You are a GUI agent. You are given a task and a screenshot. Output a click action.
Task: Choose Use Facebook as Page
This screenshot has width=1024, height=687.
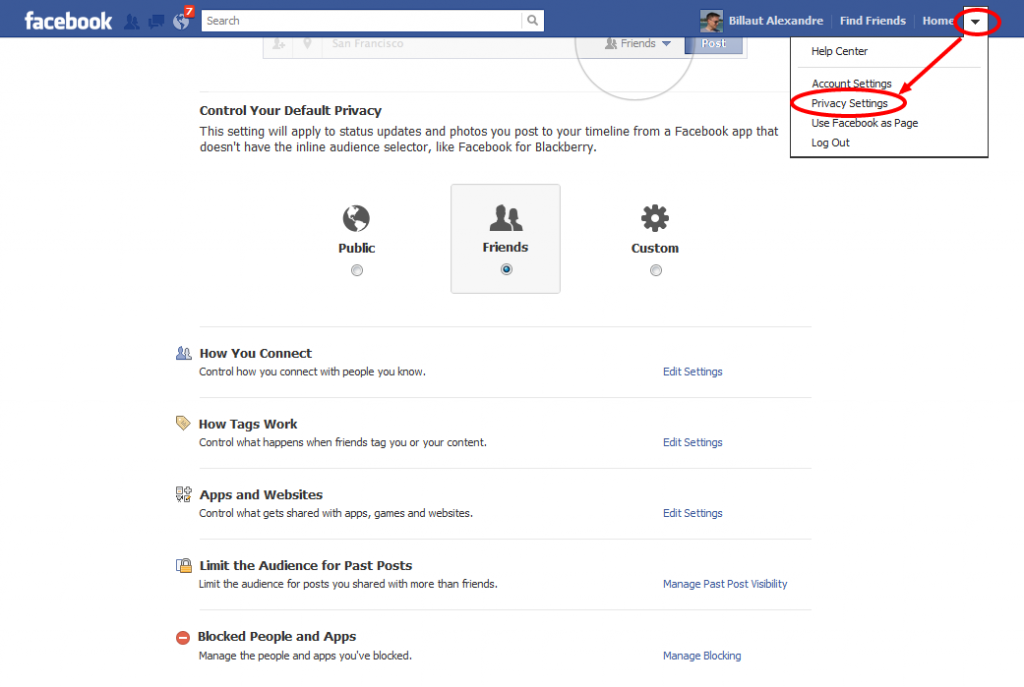point(865,123)
